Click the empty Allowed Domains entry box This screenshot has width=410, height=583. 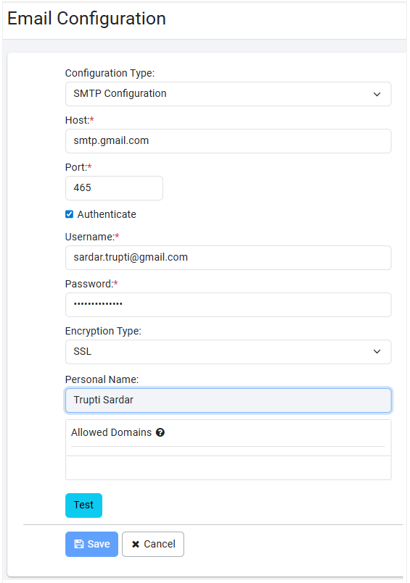click(228, 468)
